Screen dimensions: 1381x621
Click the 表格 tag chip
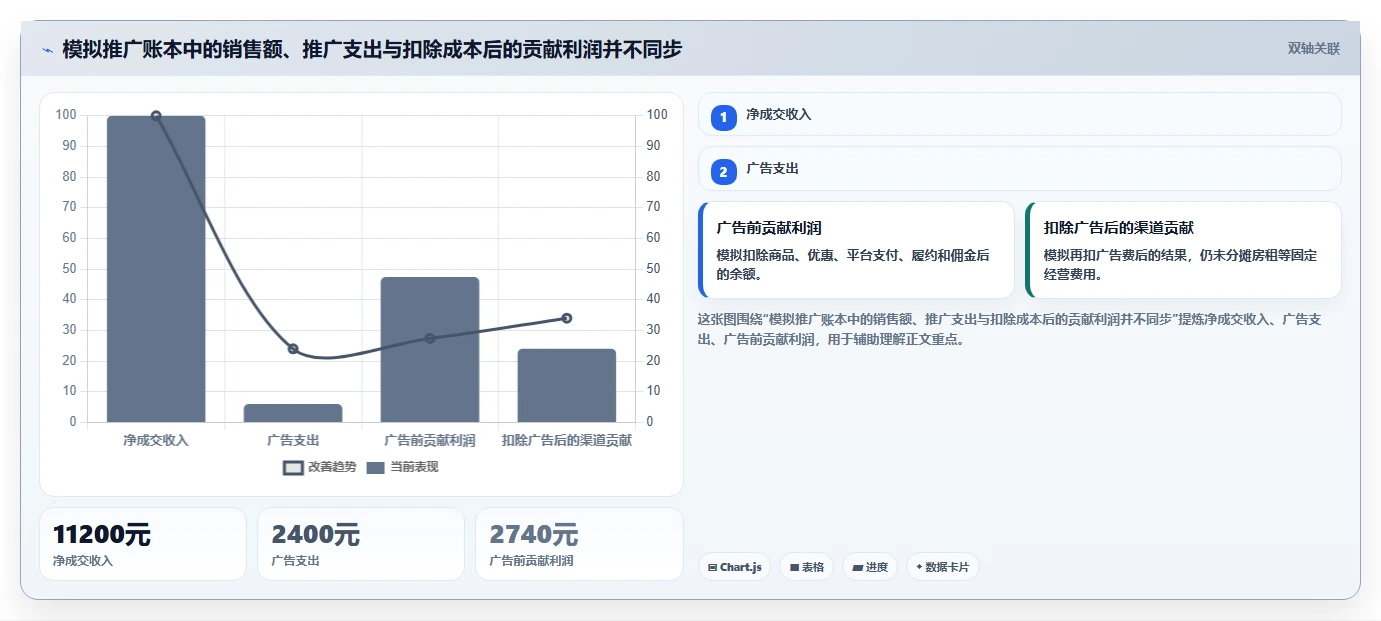[x=807, y=567]
